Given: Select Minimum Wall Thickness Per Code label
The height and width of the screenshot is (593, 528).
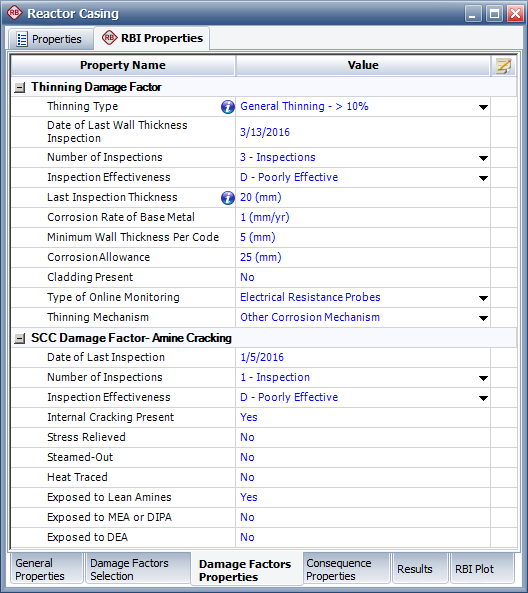Looking at the screenshot, I should click(x=133, y=238).
